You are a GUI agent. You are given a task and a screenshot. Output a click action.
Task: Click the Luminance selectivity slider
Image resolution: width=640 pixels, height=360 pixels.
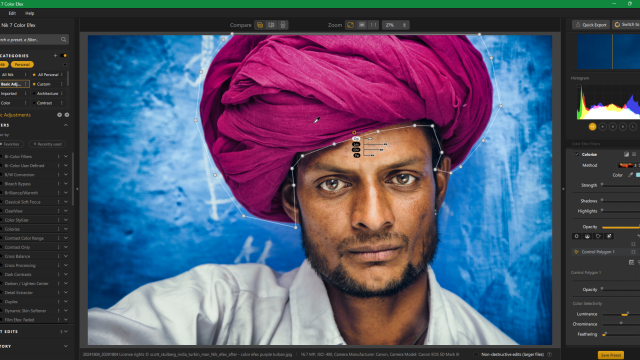click(x=621, y=314)
